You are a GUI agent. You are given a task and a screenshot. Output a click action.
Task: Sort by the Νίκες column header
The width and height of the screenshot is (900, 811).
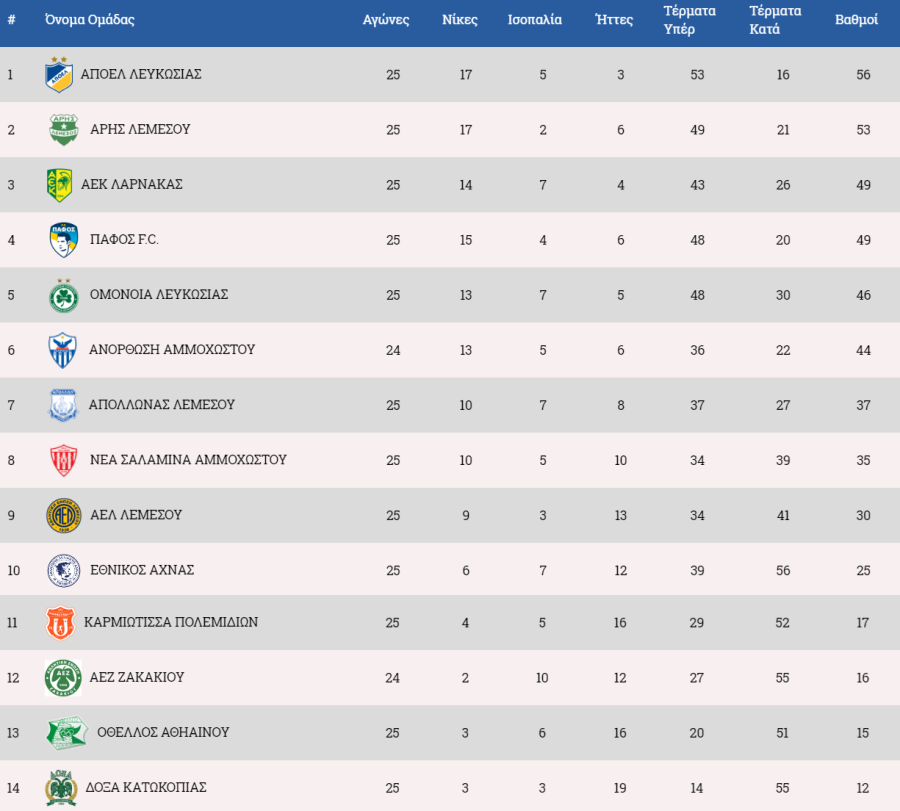[x=460, y=20]
